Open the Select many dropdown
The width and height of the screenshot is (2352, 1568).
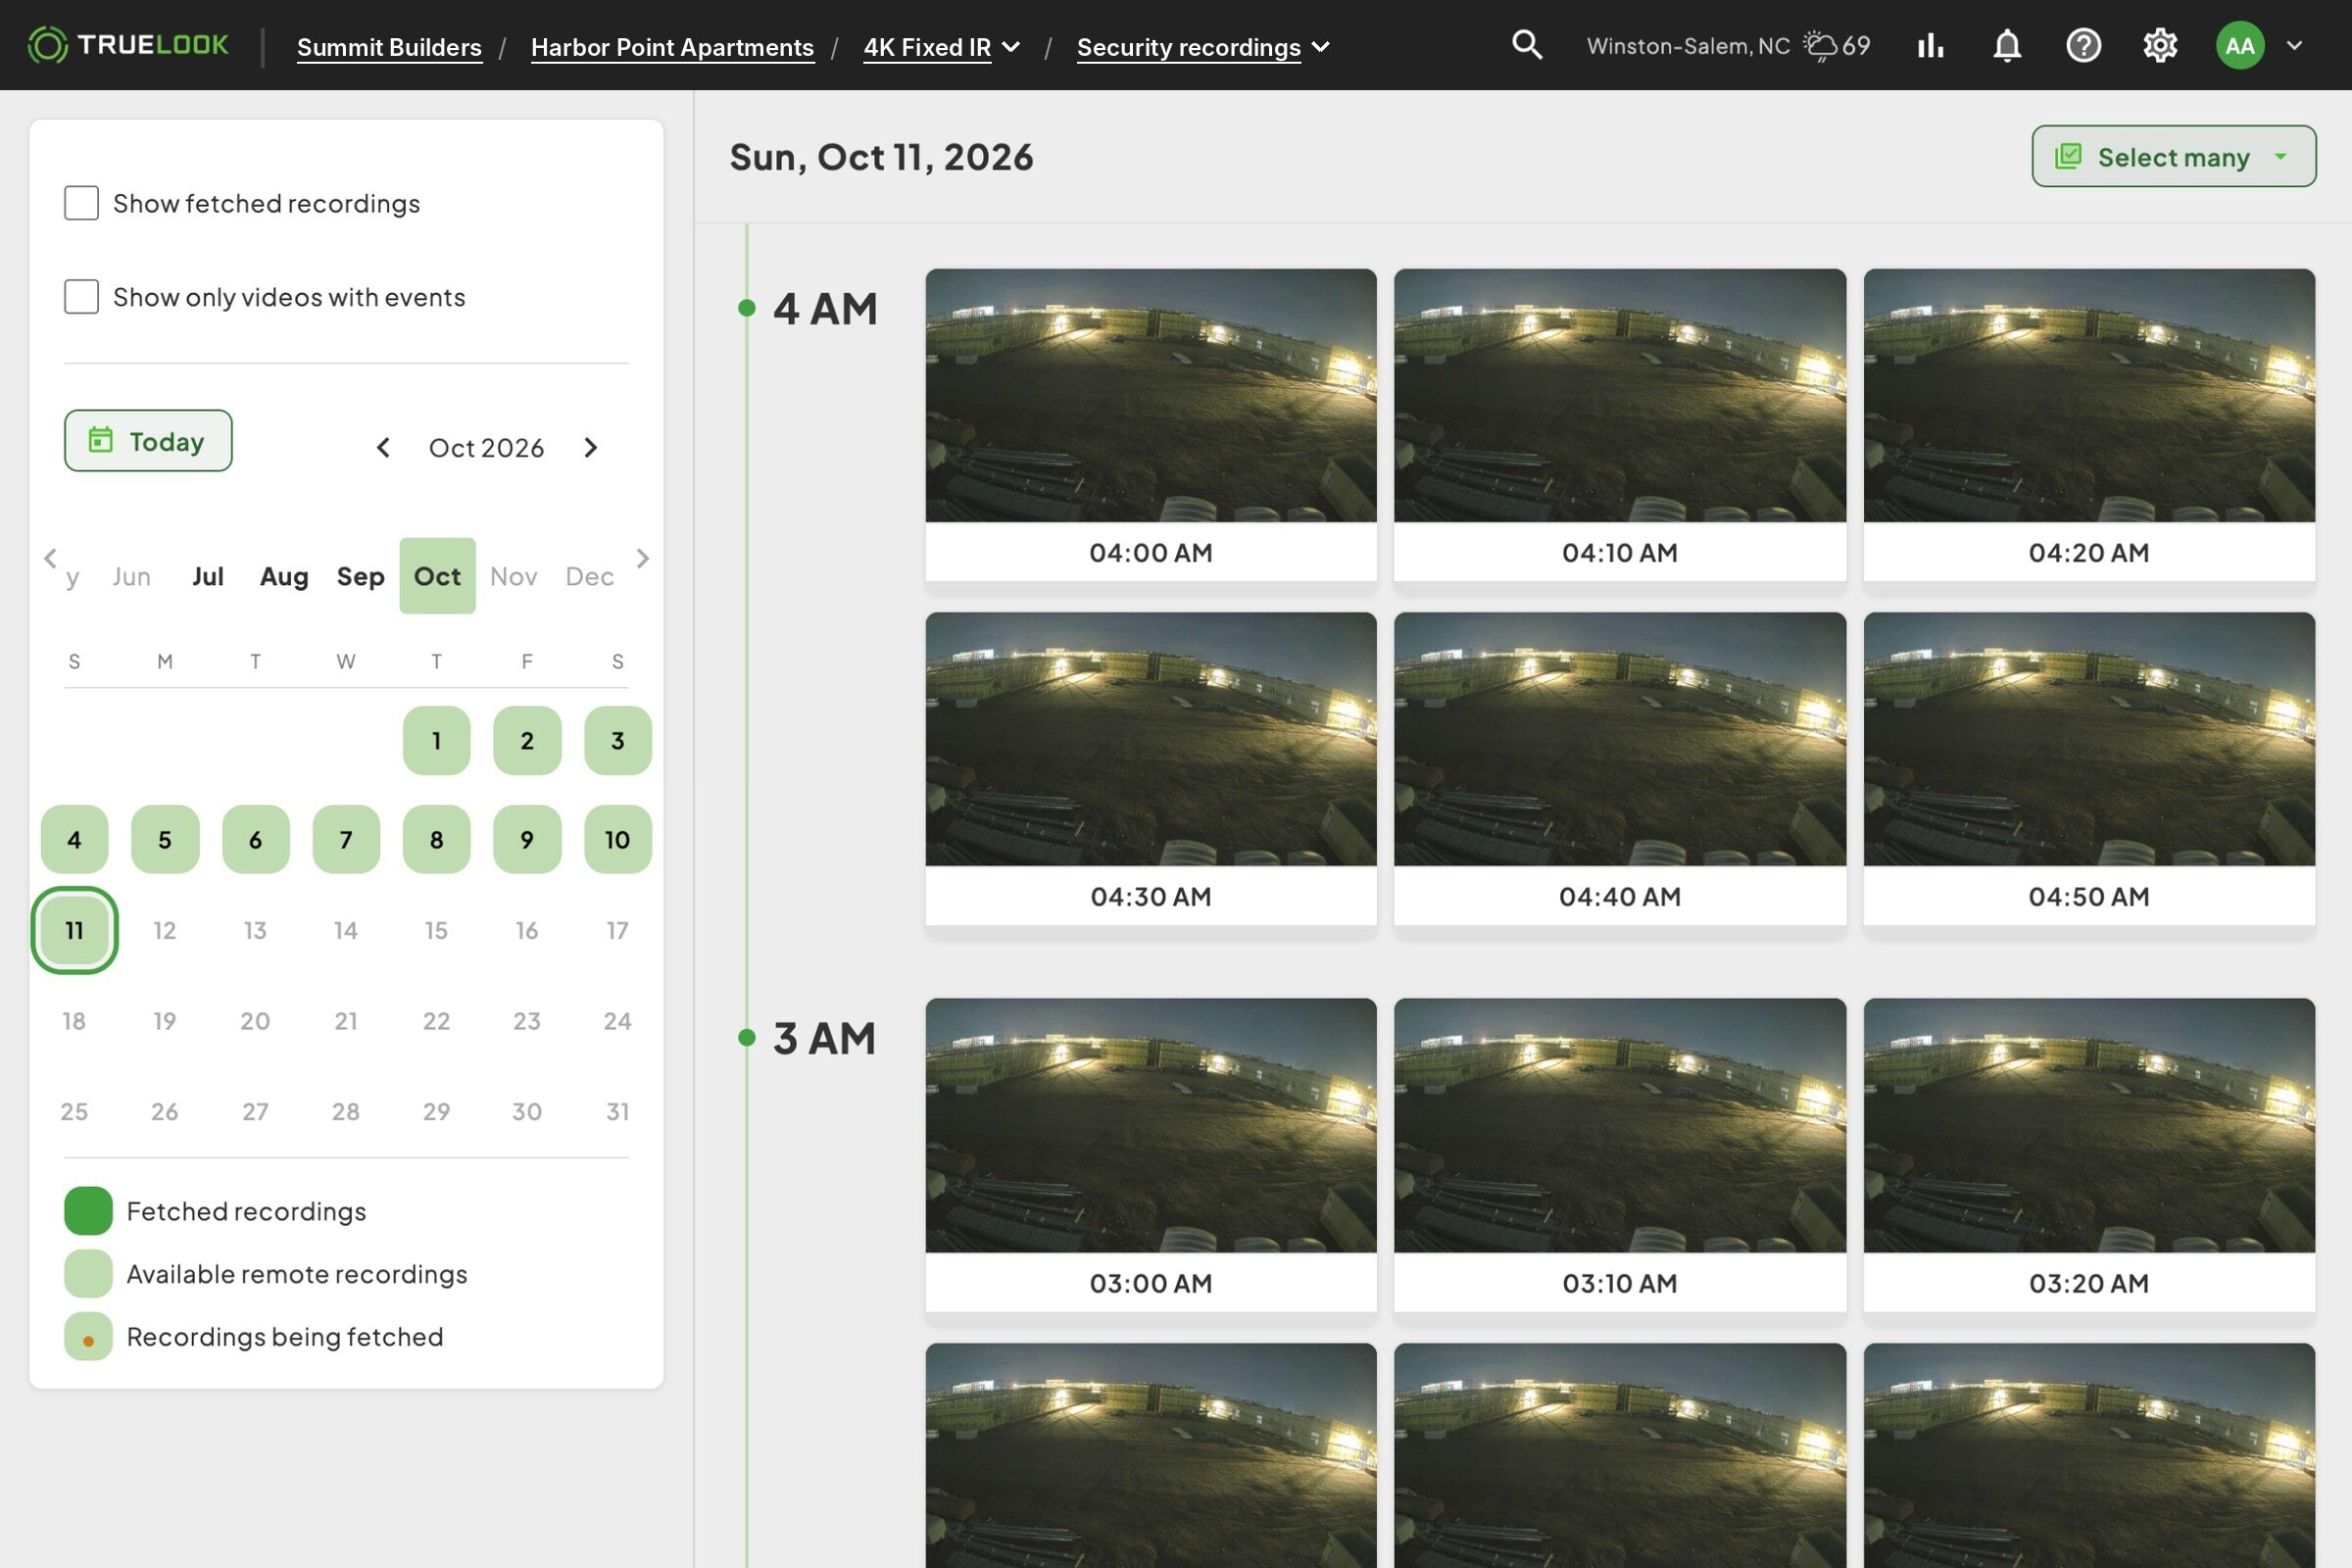coord(2173,156)
